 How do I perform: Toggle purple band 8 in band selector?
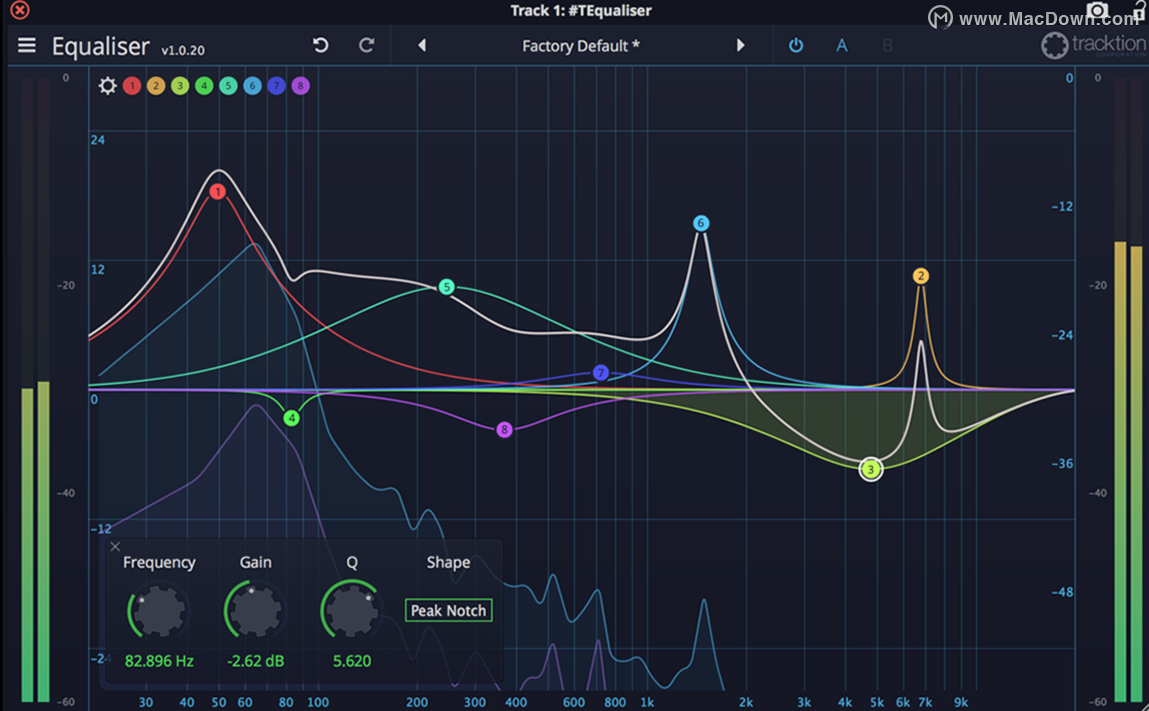tap(300, 86)
